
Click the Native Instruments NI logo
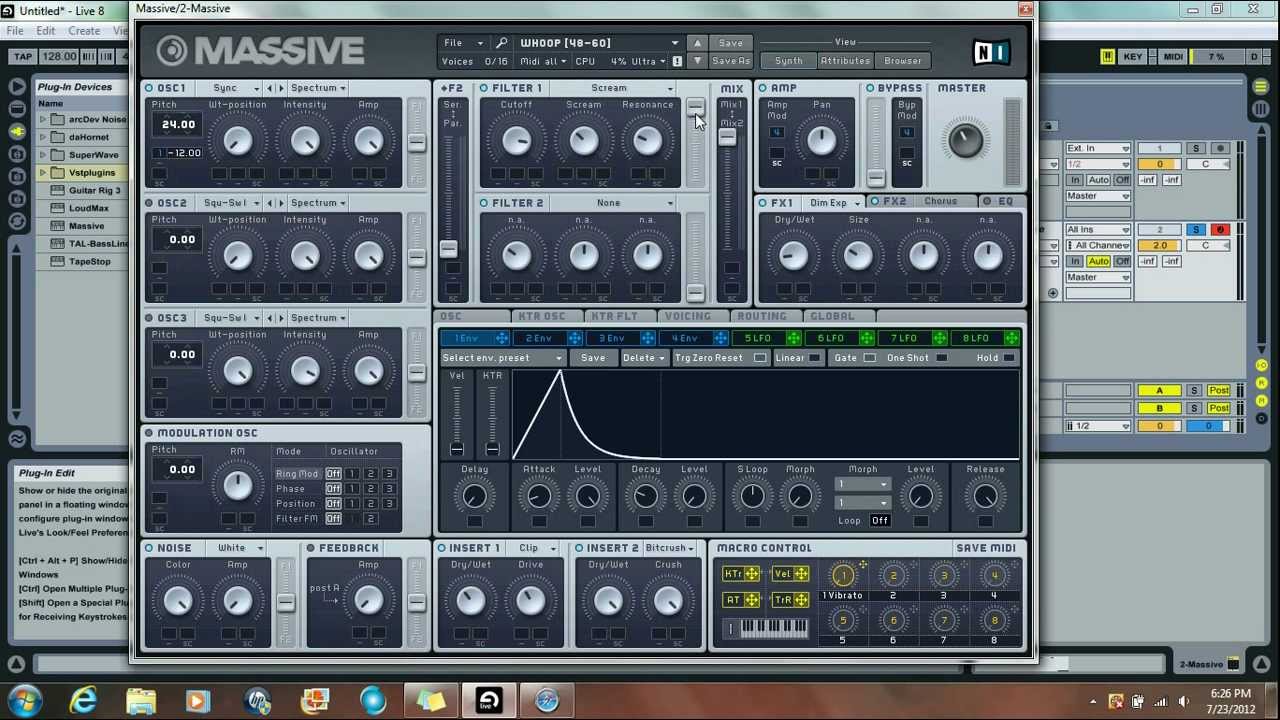coord(991,52)
